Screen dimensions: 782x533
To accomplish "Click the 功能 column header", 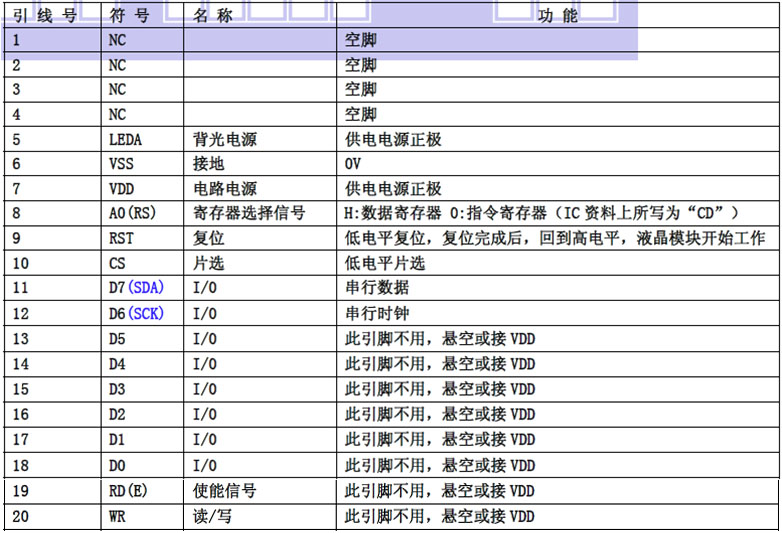I will [557, 16].
